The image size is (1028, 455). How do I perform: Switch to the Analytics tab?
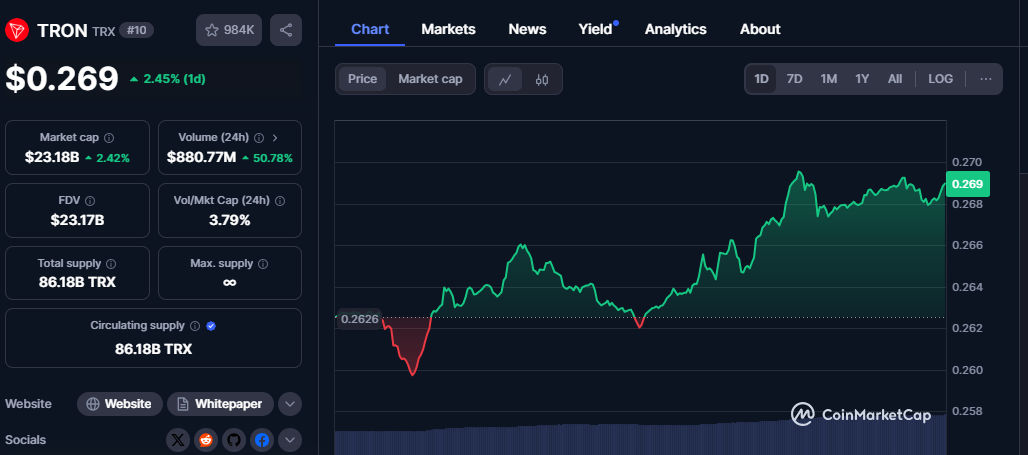(x=675, y=30)
